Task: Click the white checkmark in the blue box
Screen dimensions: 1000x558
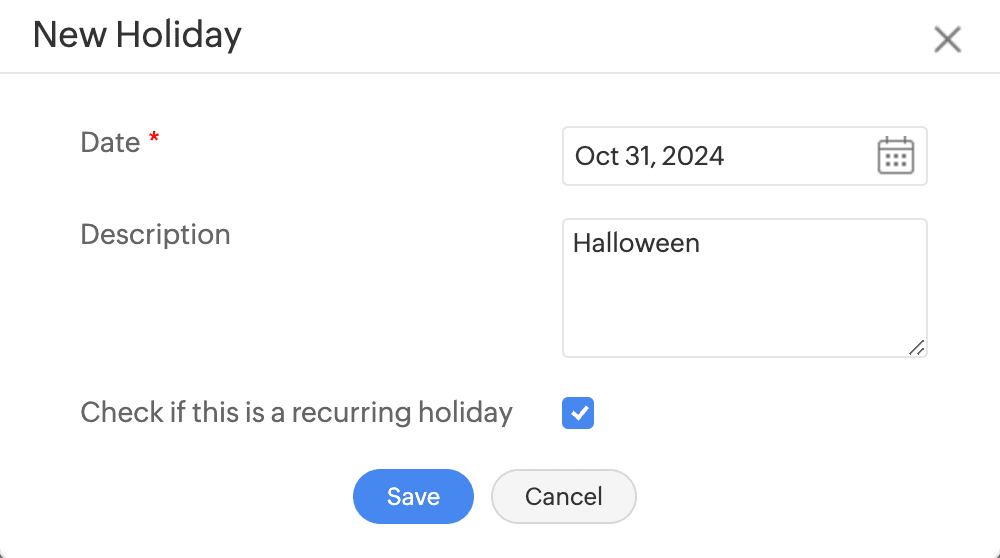Action: 578,413
